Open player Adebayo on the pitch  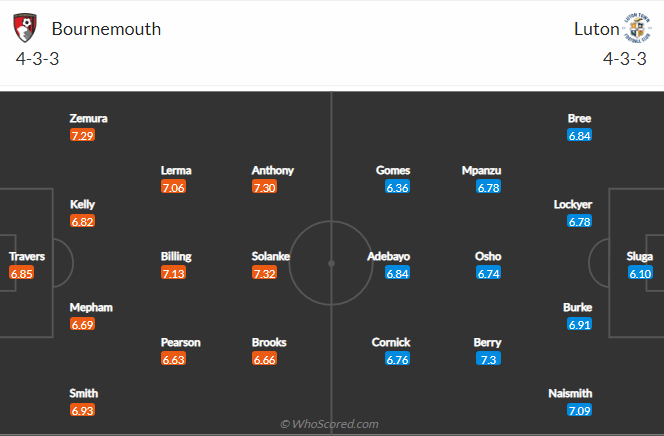pos(388,257)
